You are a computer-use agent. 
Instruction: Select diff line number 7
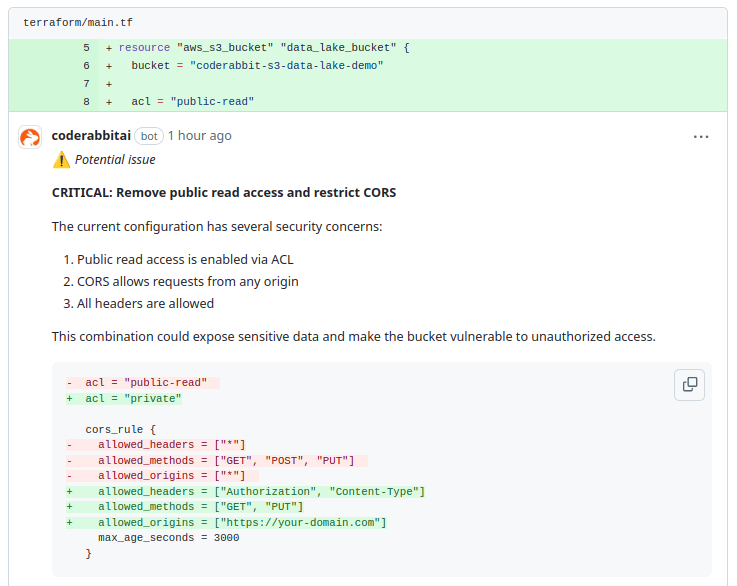click(86, 84)
